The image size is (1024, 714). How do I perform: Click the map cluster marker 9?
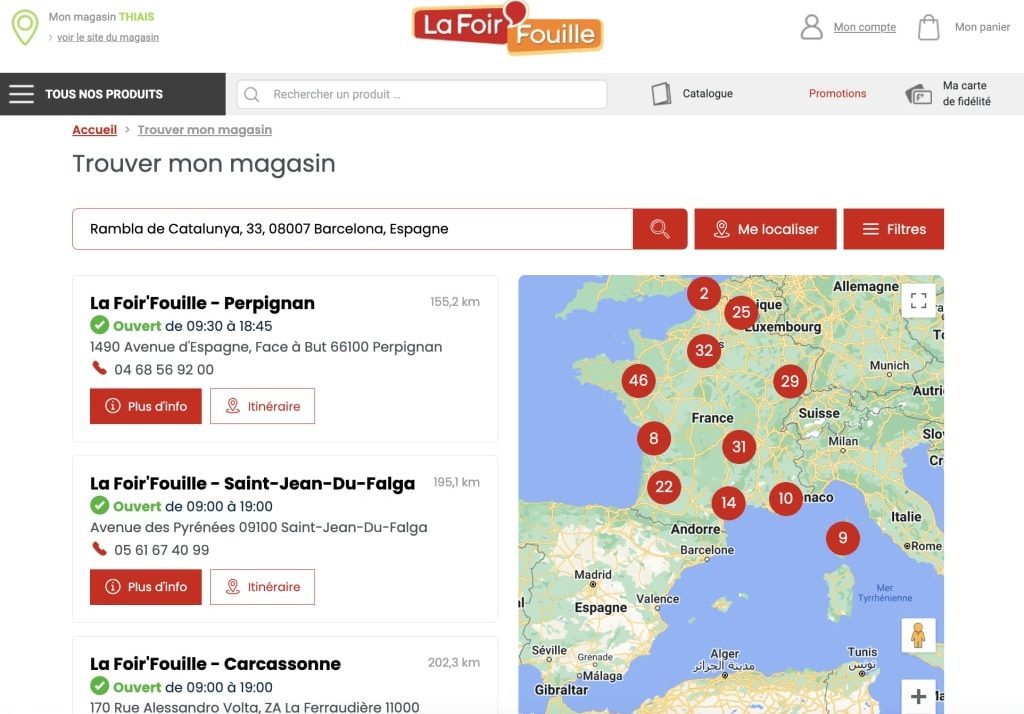click(x=842, y=538)
